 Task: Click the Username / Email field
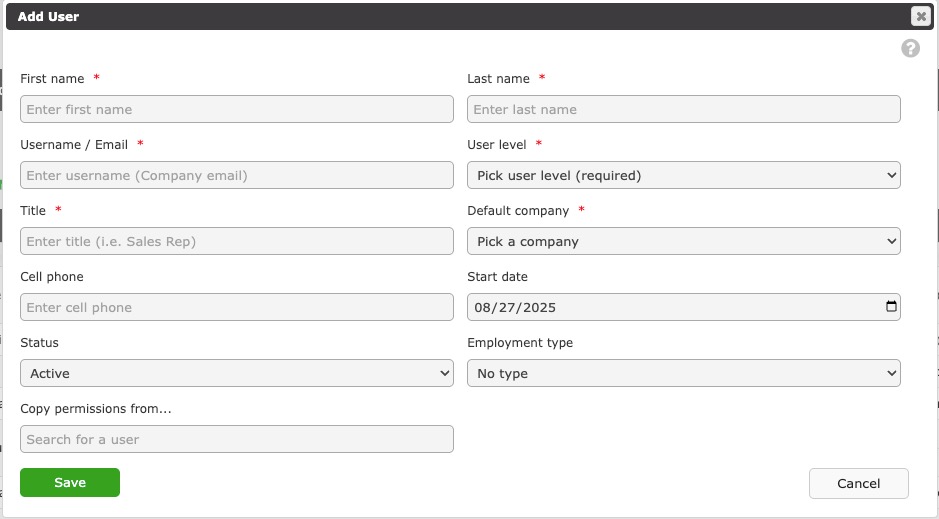pos(237,175)
